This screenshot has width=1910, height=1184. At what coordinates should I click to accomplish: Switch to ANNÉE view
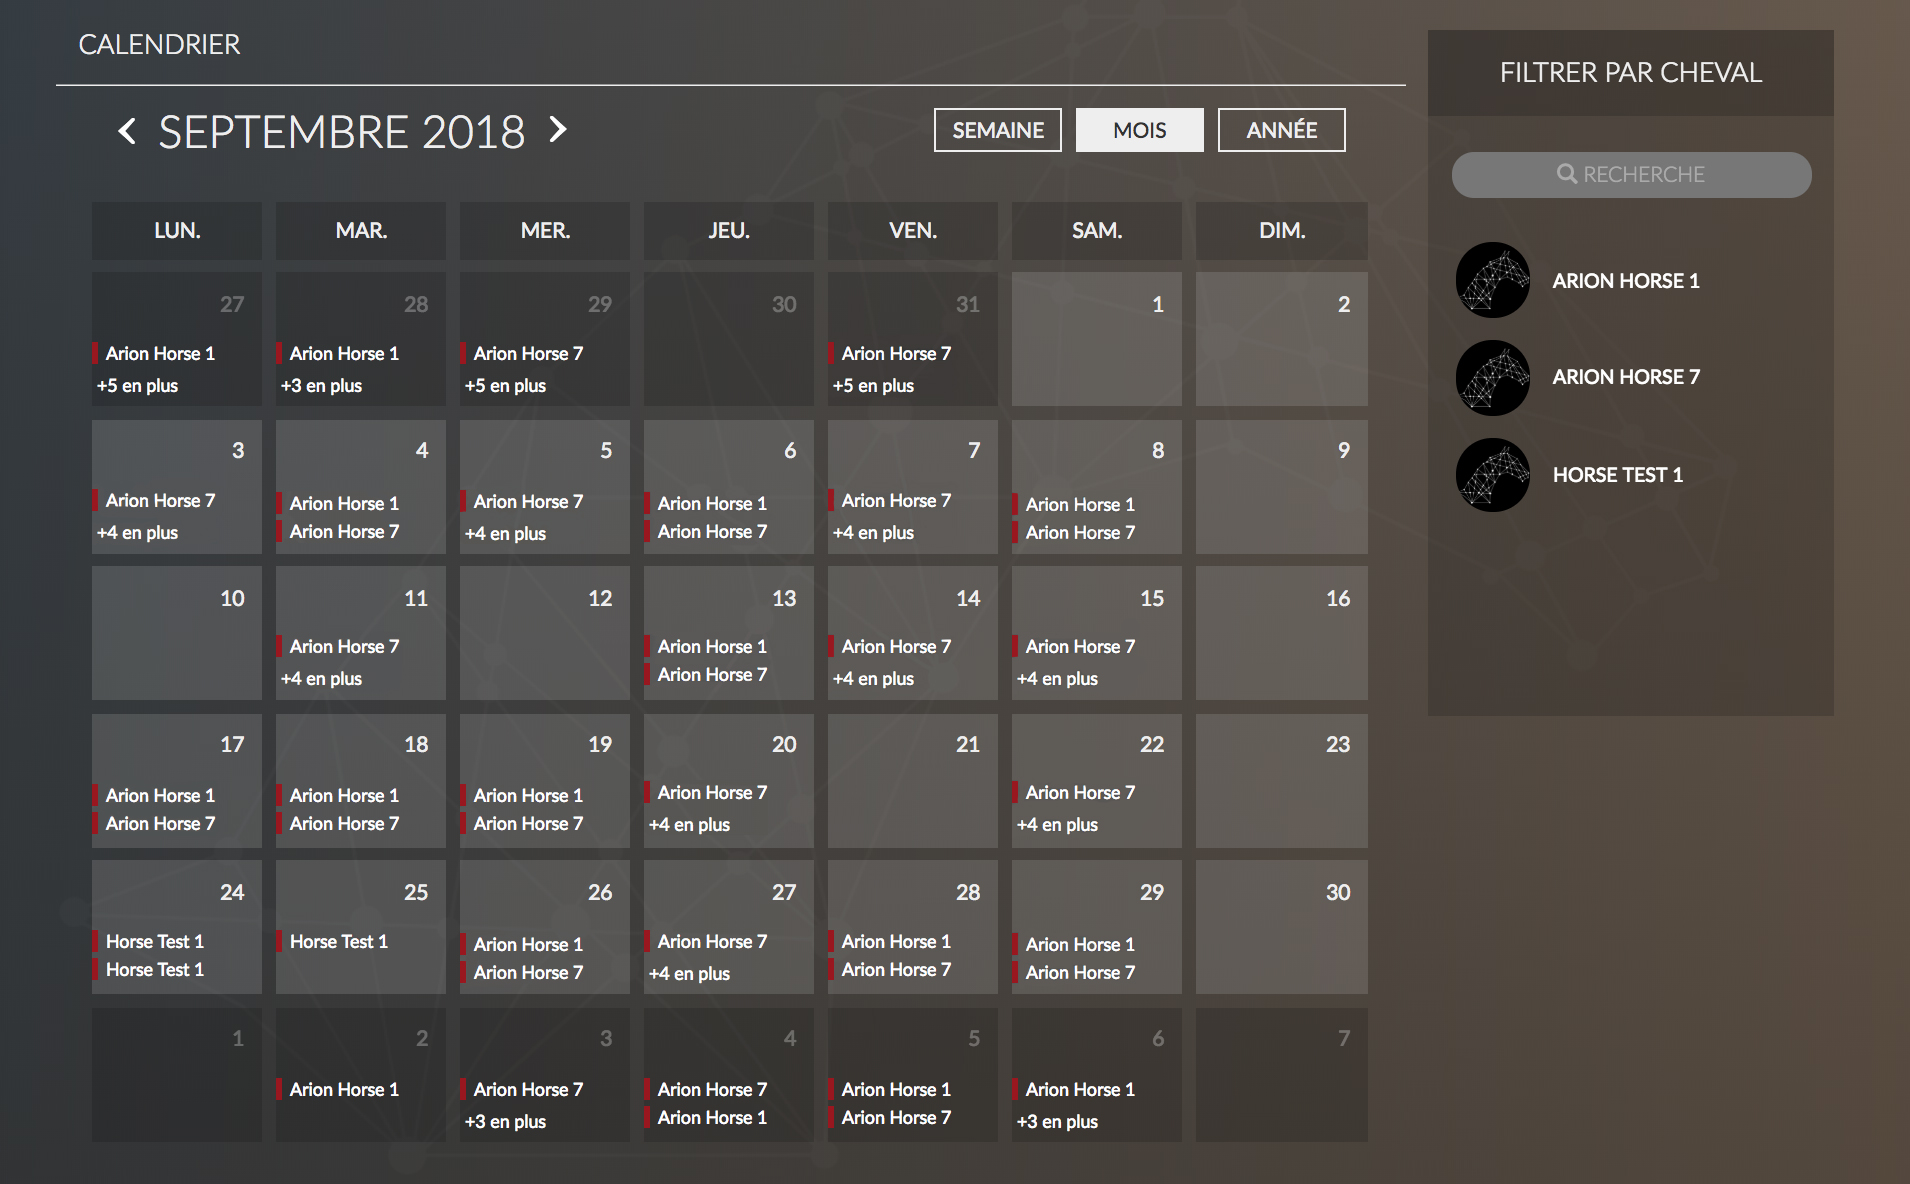point(1281,130)
